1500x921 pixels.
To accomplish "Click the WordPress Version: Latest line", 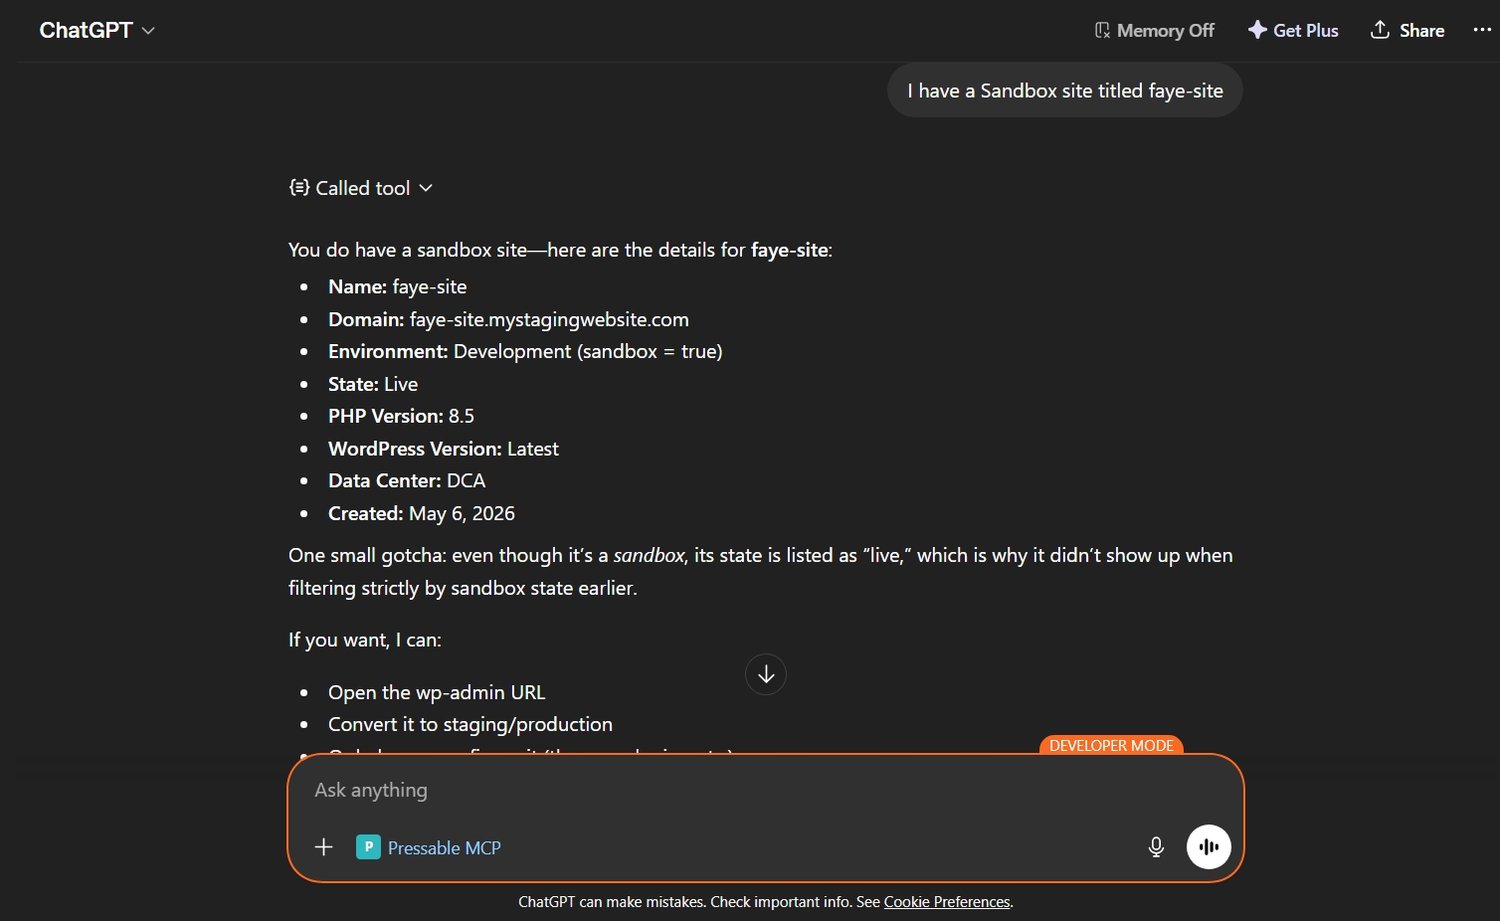I will tap(443, 449).
